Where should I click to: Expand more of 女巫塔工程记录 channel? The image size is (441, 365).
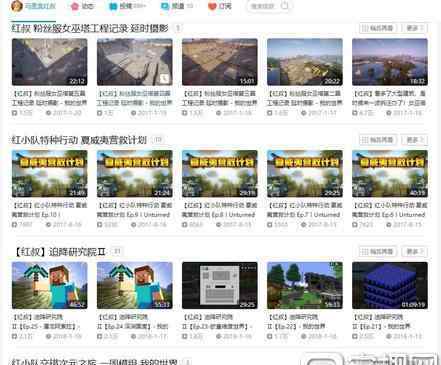pyautogui.click(x=414, y=28)
